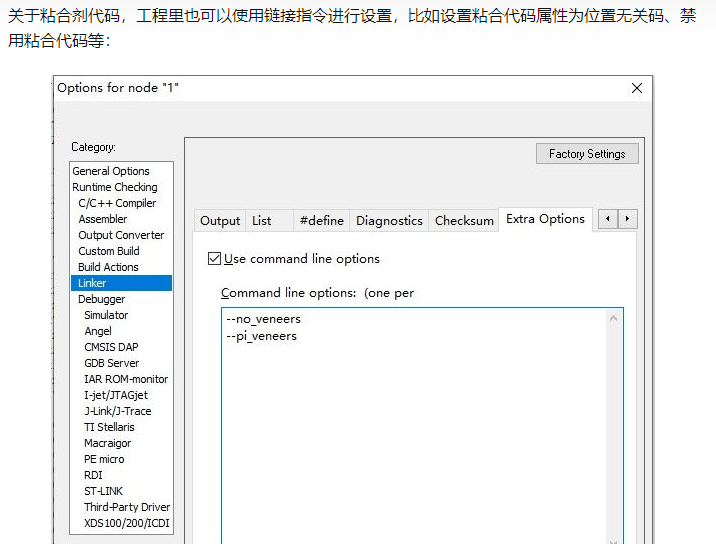
Task: Click the Factory Settings button
Action: 587,154
